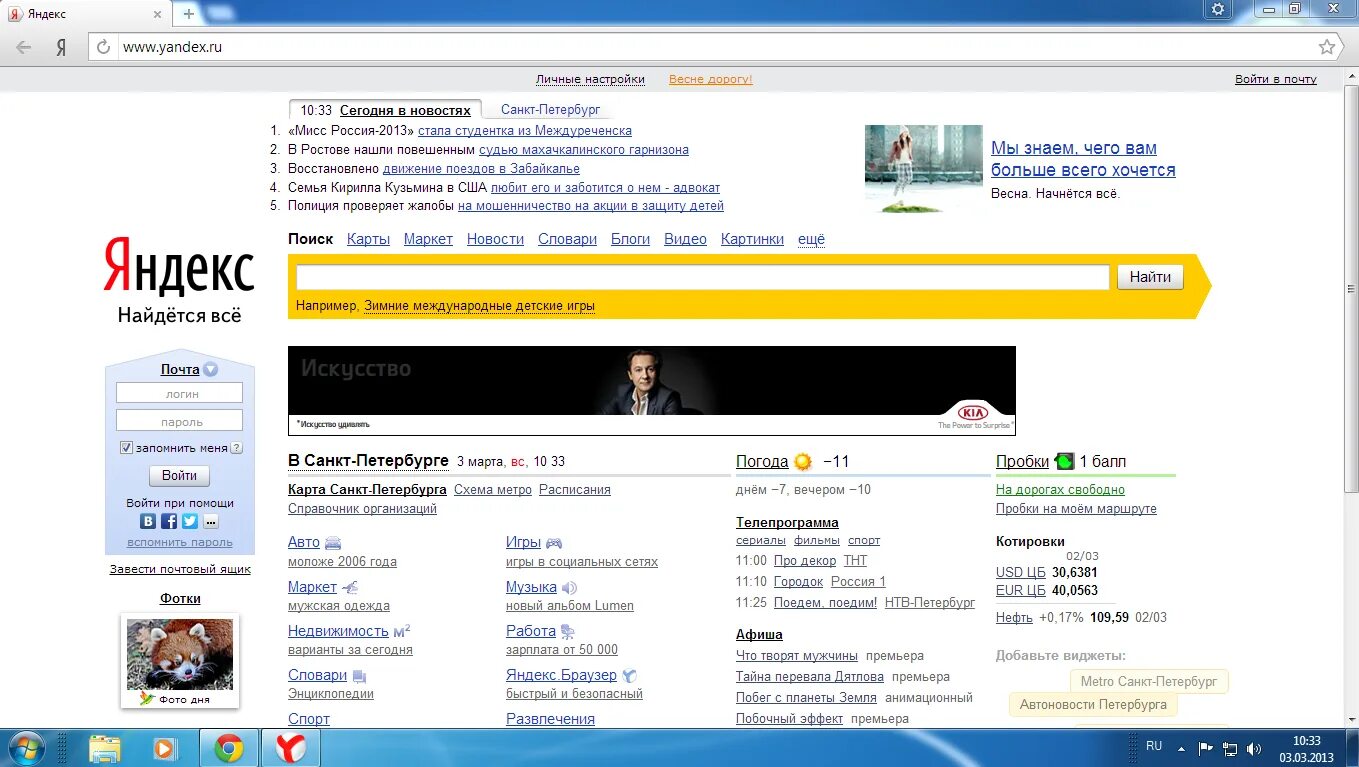Viewport: 1359px width, 767px height.
Task: Show hidden tray icons arrow
Action: [x=1182, y=748]
